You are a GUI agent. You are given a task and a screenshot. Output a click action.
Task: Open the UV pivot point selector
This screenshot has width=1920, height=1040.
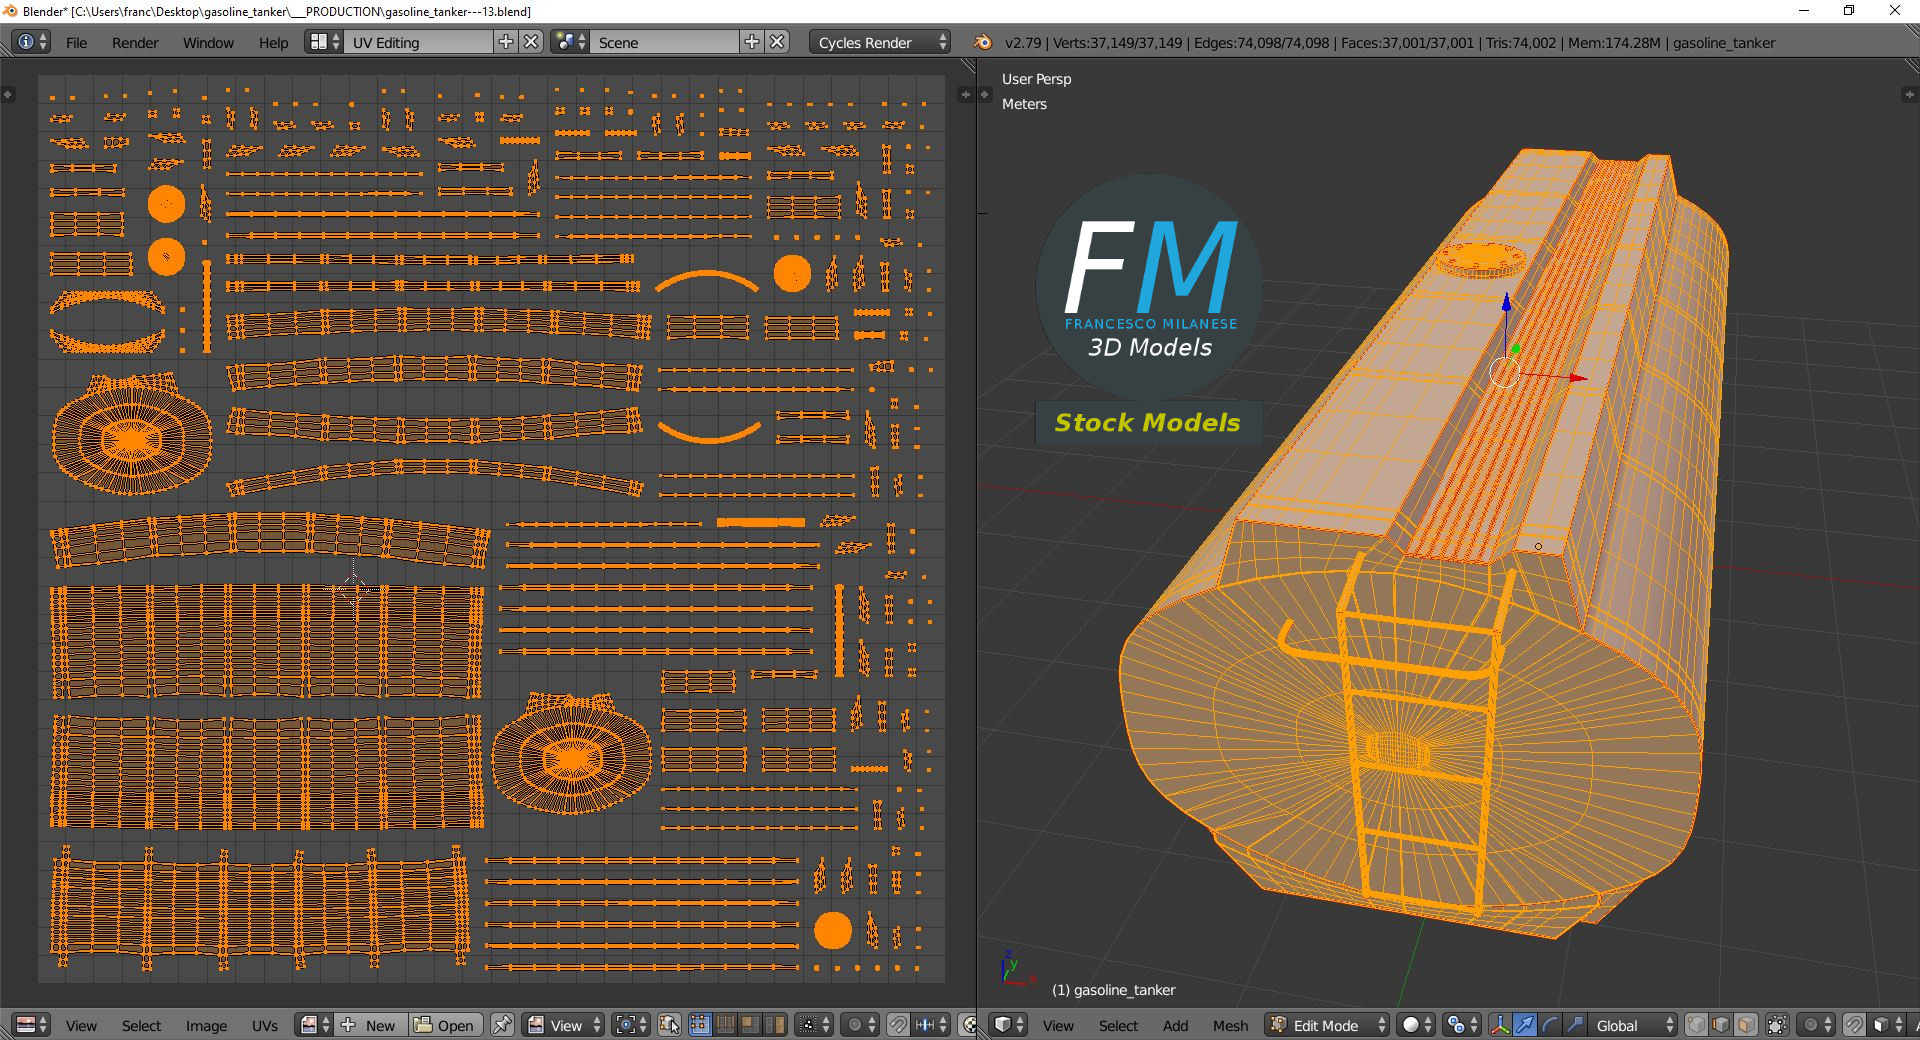click(632, 1025)
